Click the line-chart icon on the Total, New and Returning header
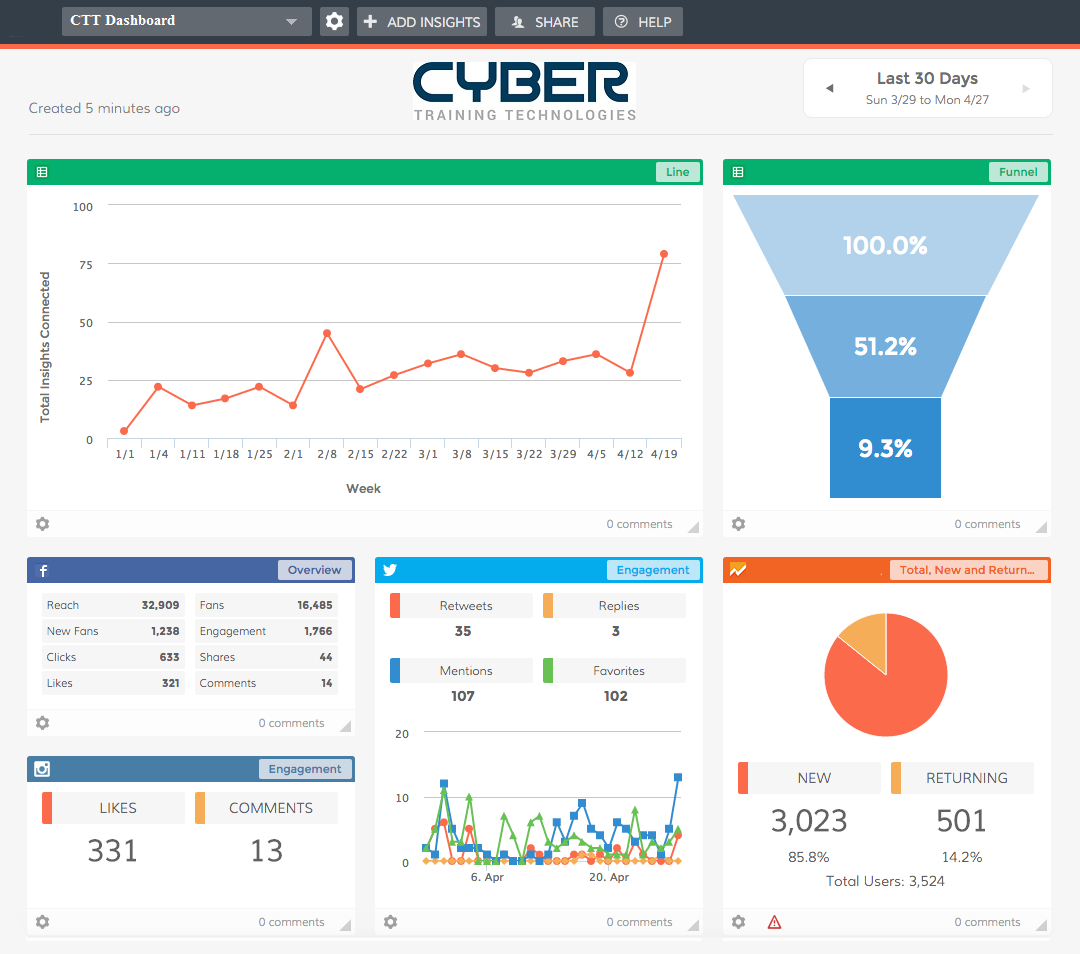The image size is (1080, 954). (737, 569)
